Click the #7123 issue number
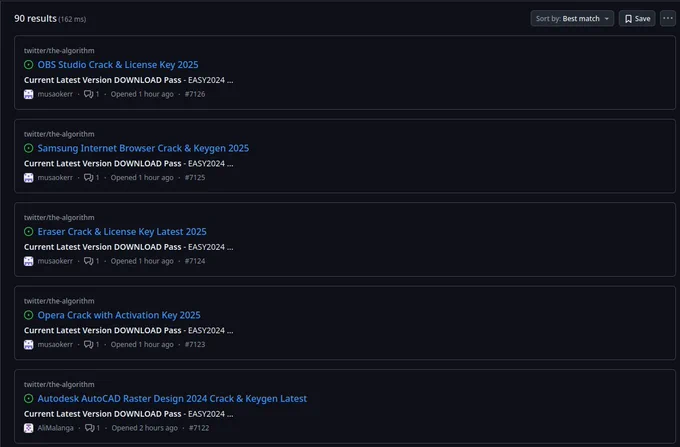This screenshot has width=680, height=447. (x=195, y=345)
